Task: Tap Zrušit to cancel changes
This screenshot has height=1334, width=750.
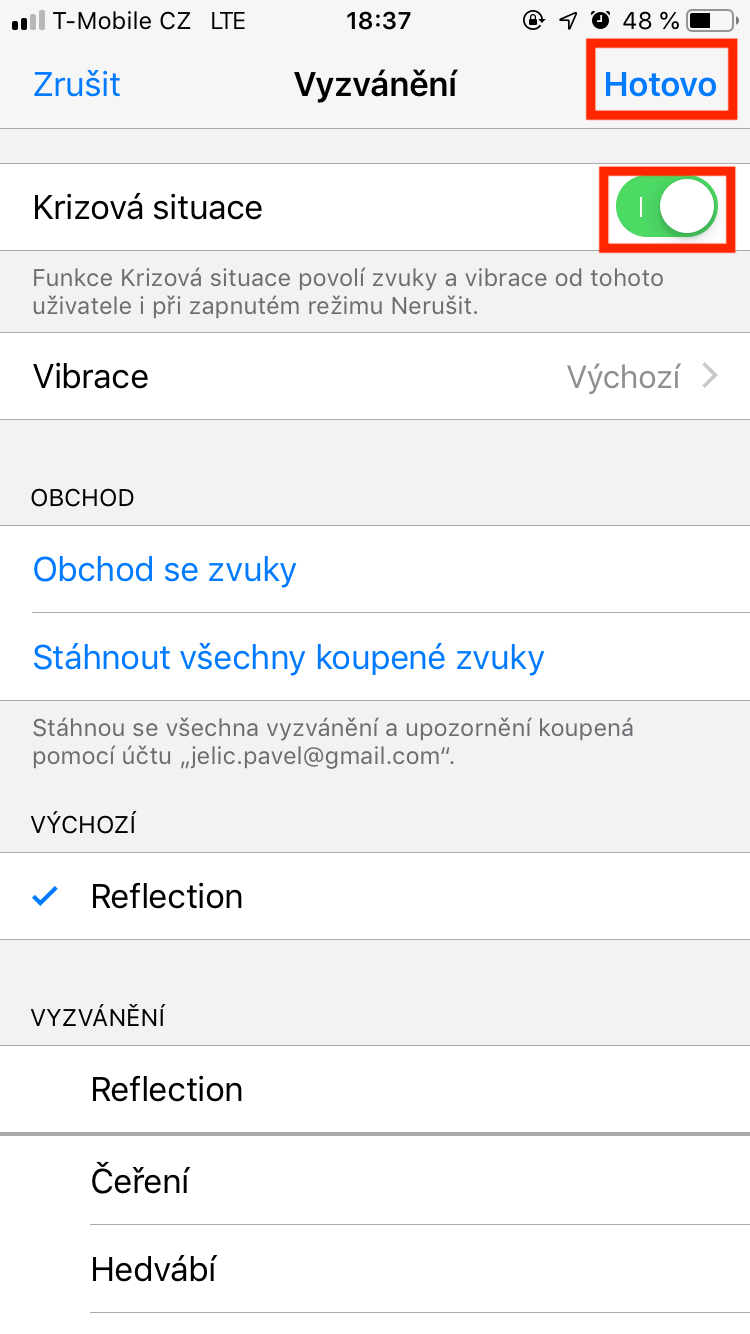Action: click(77, 84)
